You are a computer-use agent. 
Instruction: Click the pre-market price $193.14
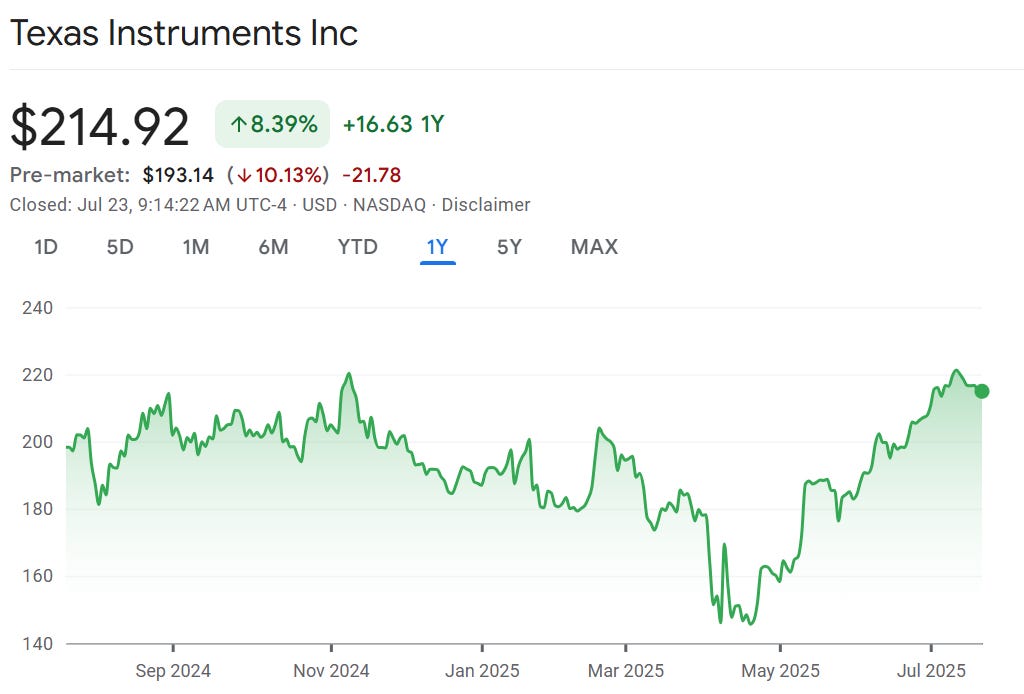tap(178, 175)
